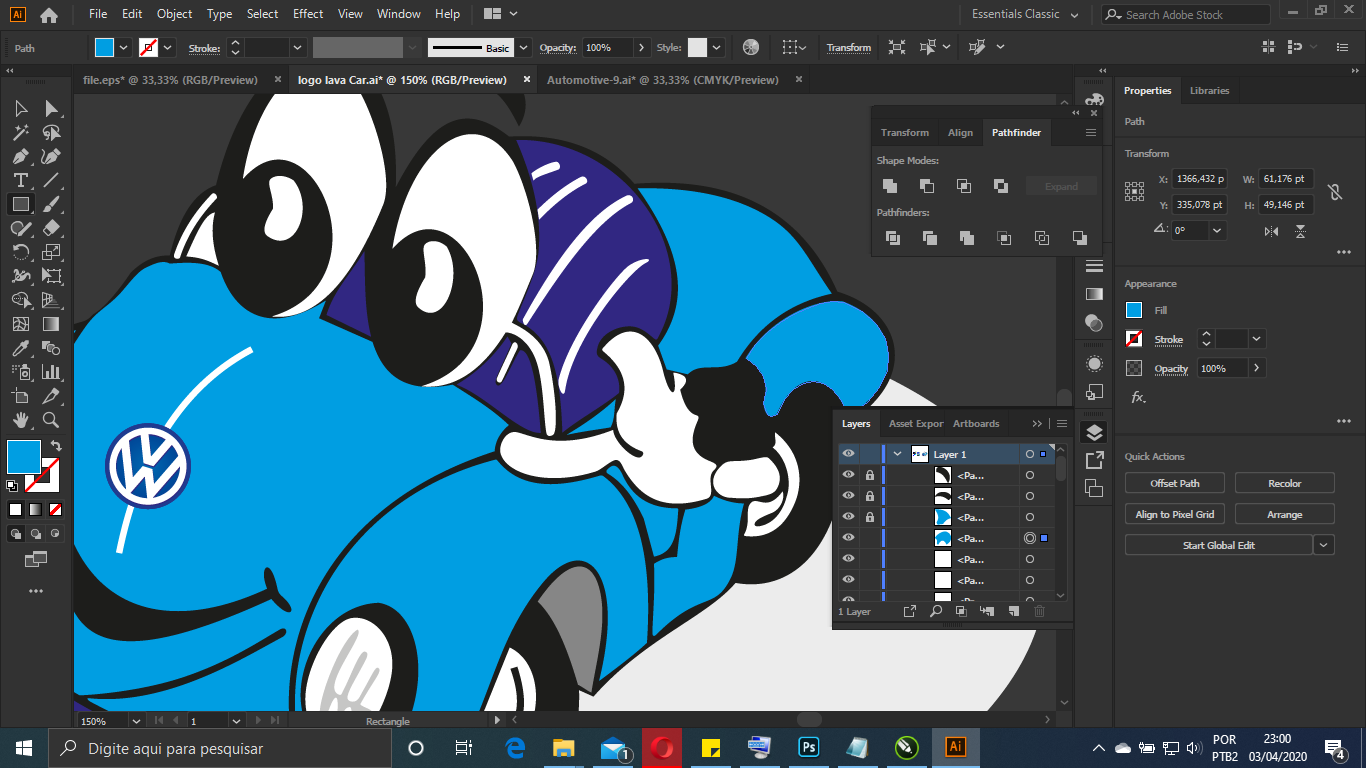This screenshot has width=1366, height=768.
Task: Open Start Global Edit options arrow
Action: pos(1324,545)
